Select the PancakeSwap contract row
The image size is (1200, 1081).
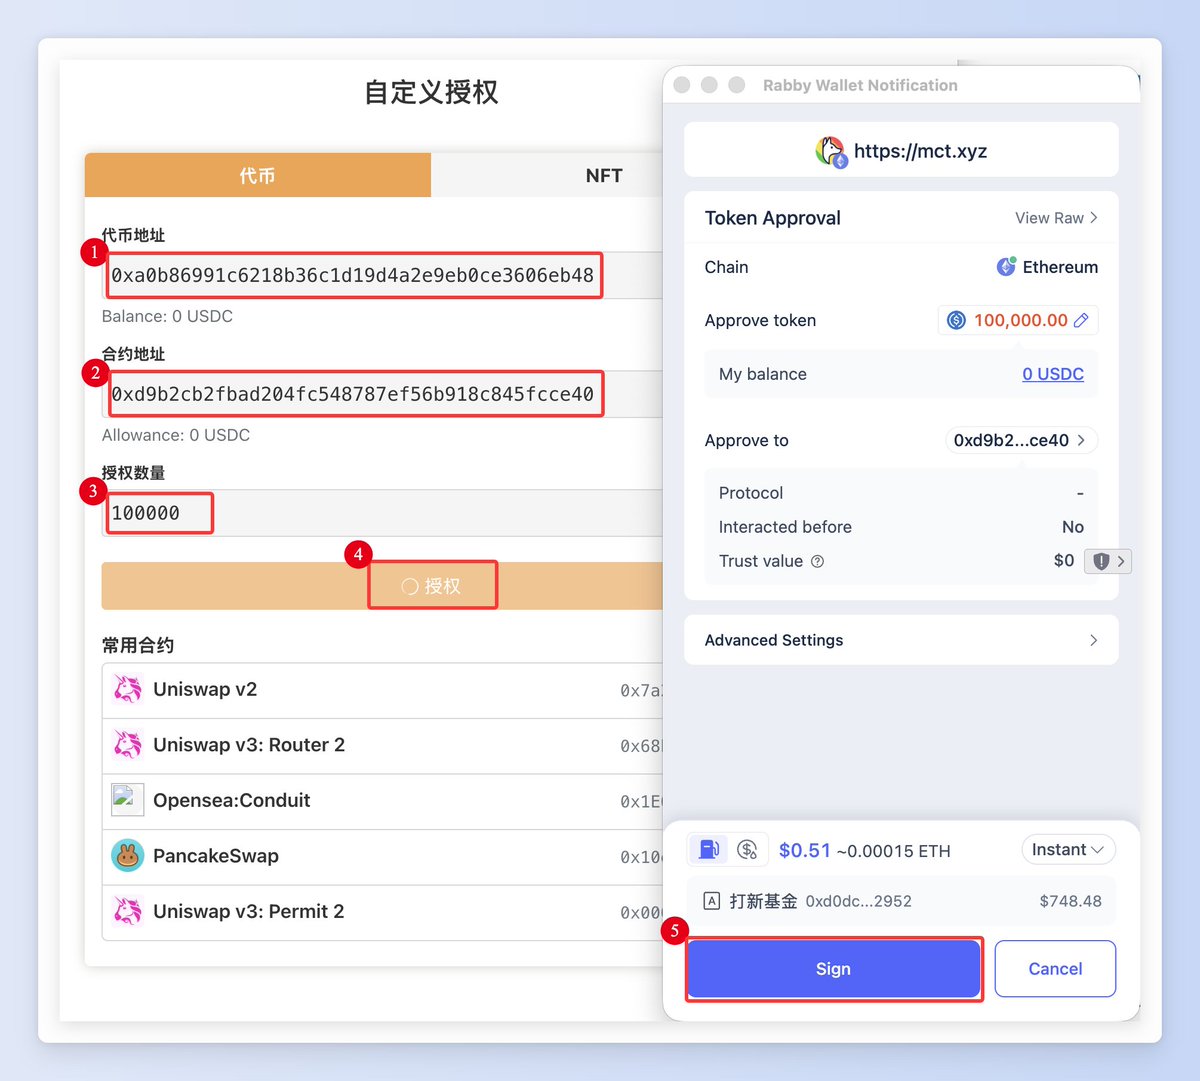(383, 857)
